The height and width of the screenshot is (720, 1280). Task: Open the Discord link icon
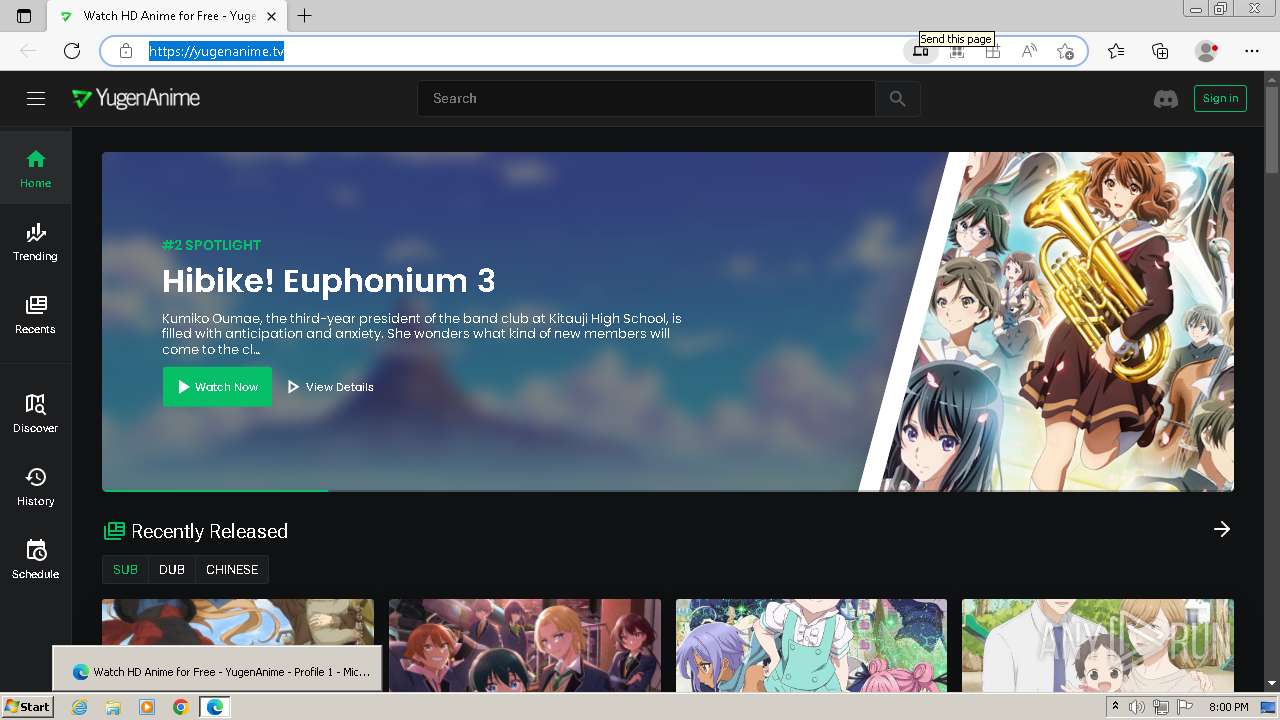point(1166,98)
